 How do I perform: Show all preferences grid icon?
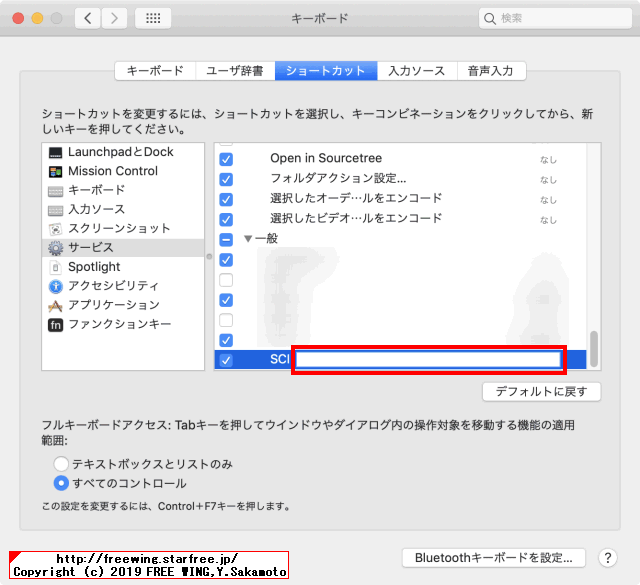[x=153, y=18]
